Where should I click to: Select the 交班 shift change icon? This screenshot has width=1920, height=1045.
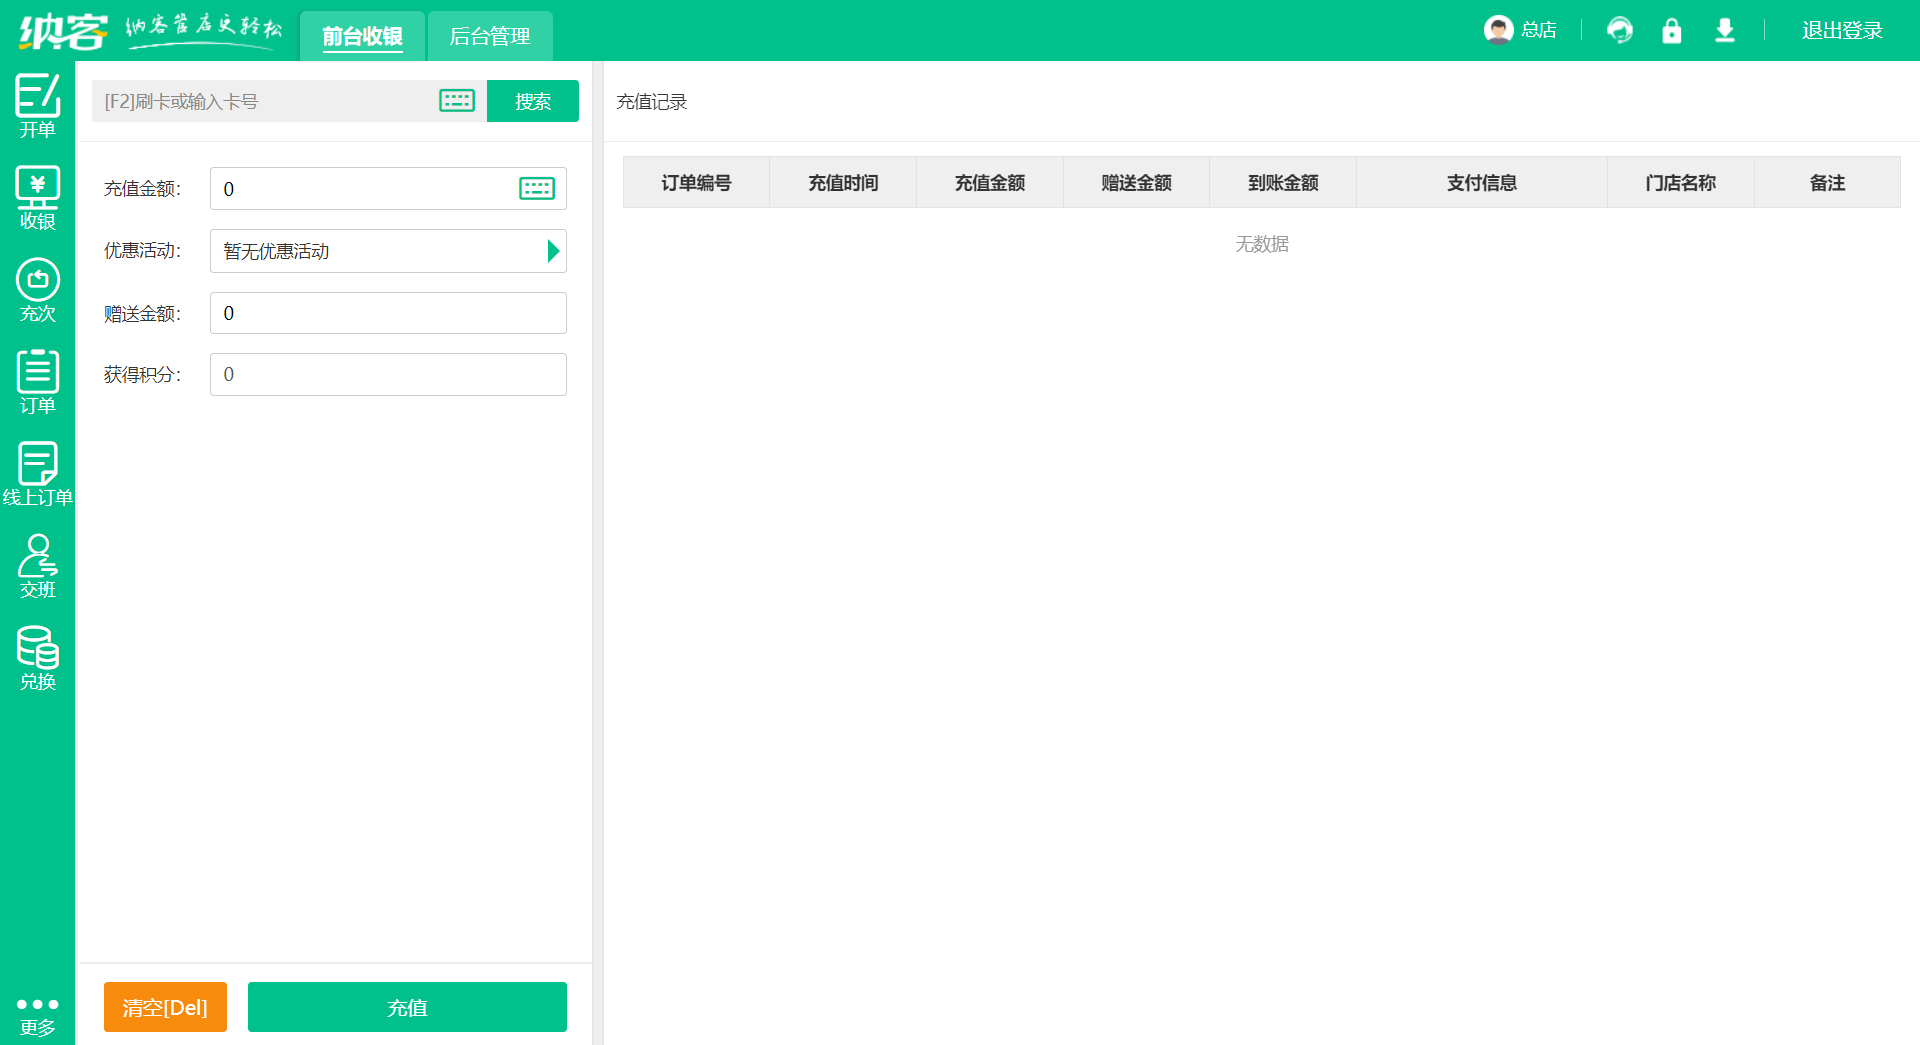pos(37,564)
